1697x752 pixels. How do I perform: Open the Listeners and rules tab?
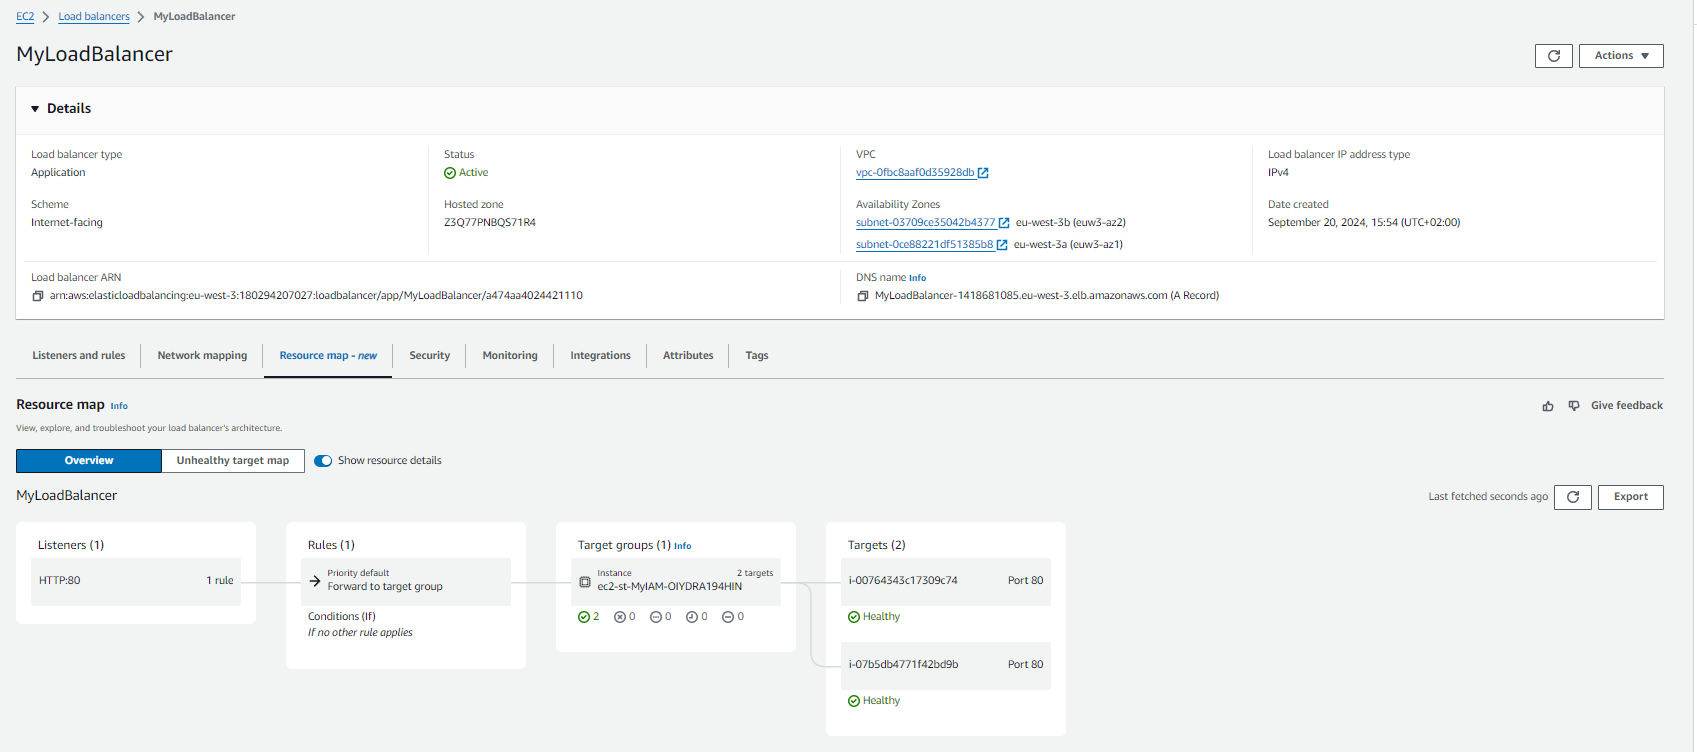[79, 356]
